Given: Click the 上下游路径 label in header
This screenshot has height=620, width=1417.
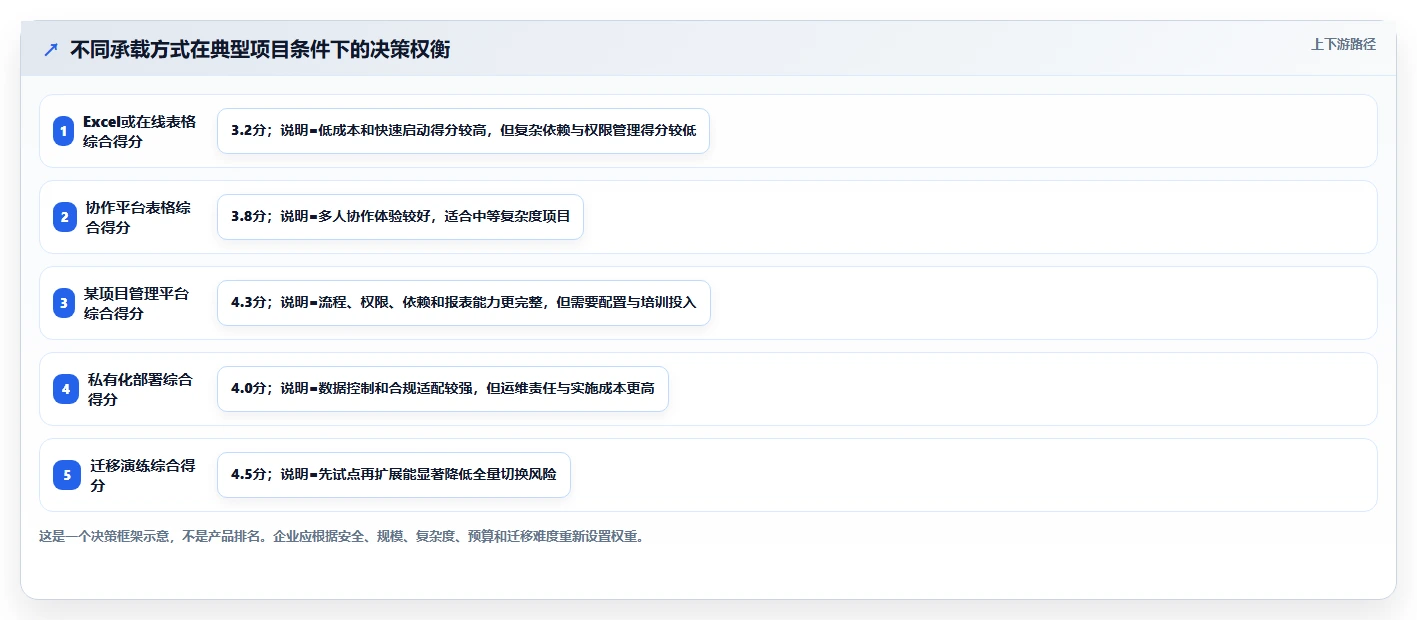Looking at the screenshot, I should 1343,44.
